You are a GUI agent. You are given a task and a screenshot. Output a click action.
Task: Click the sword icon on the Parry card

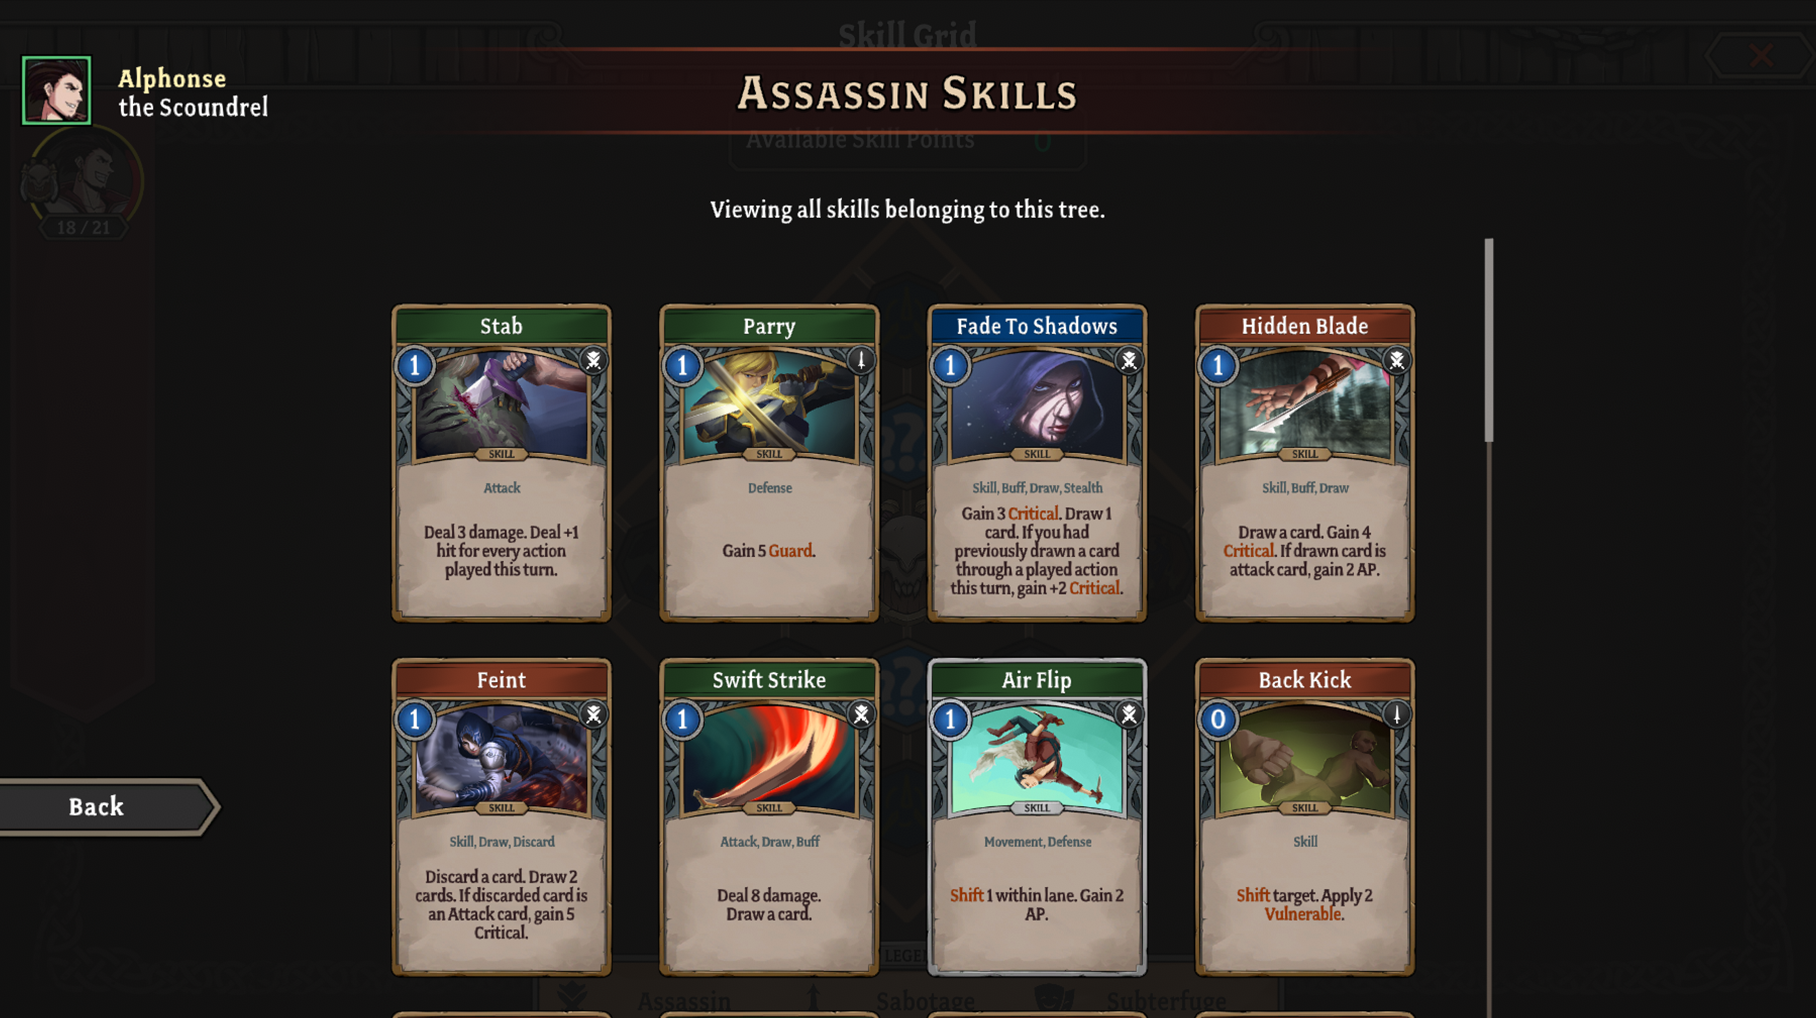pos(861,360)
